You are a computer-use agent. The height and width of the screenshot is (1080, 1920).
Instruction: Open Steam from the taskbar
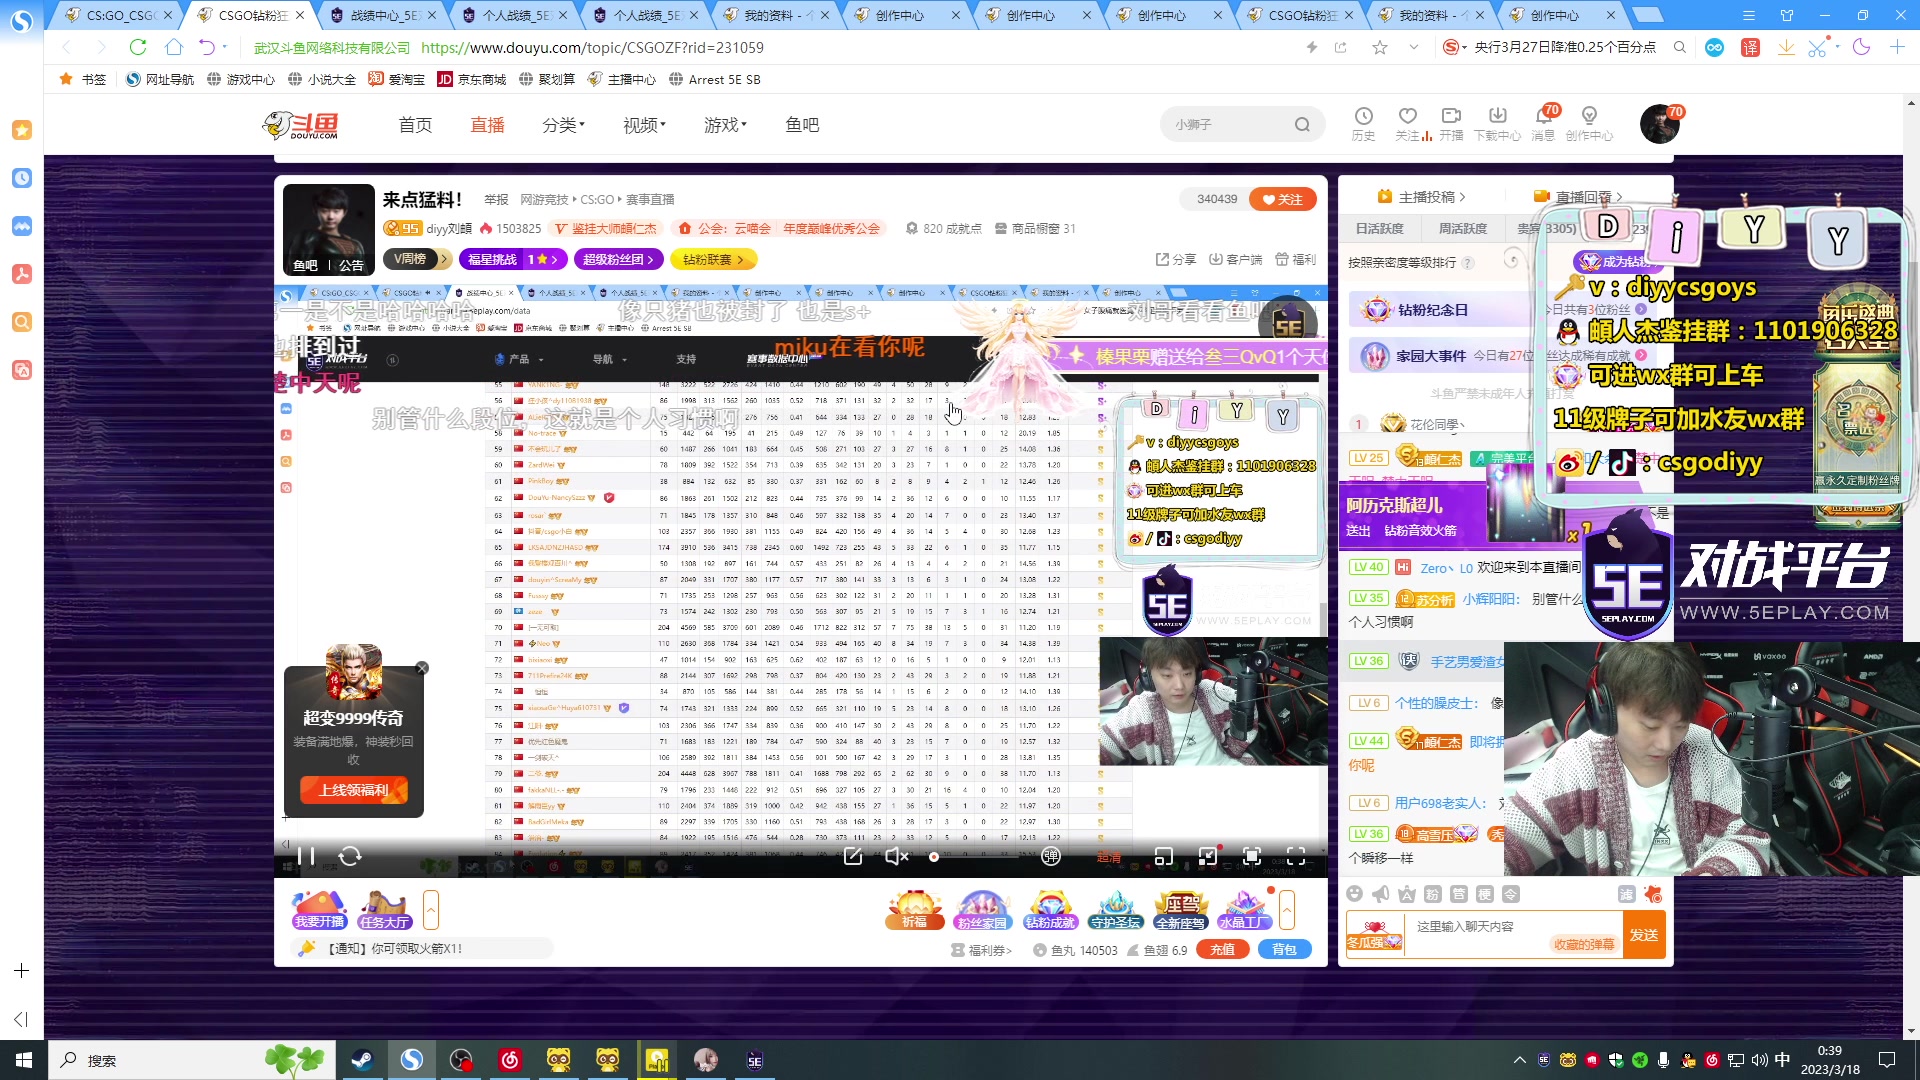[x=362, y=1060]
